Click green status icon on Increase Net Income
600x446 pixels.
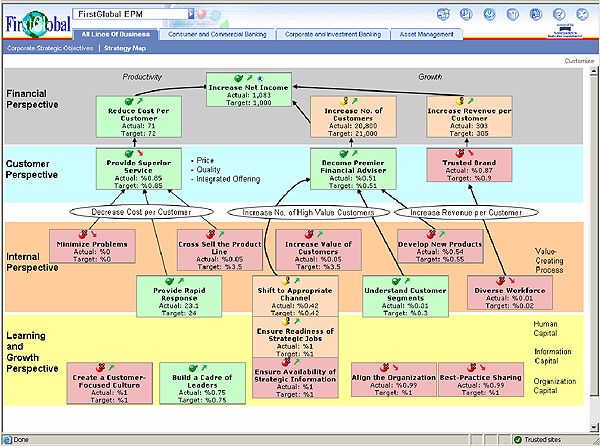[x=238, y=76]
